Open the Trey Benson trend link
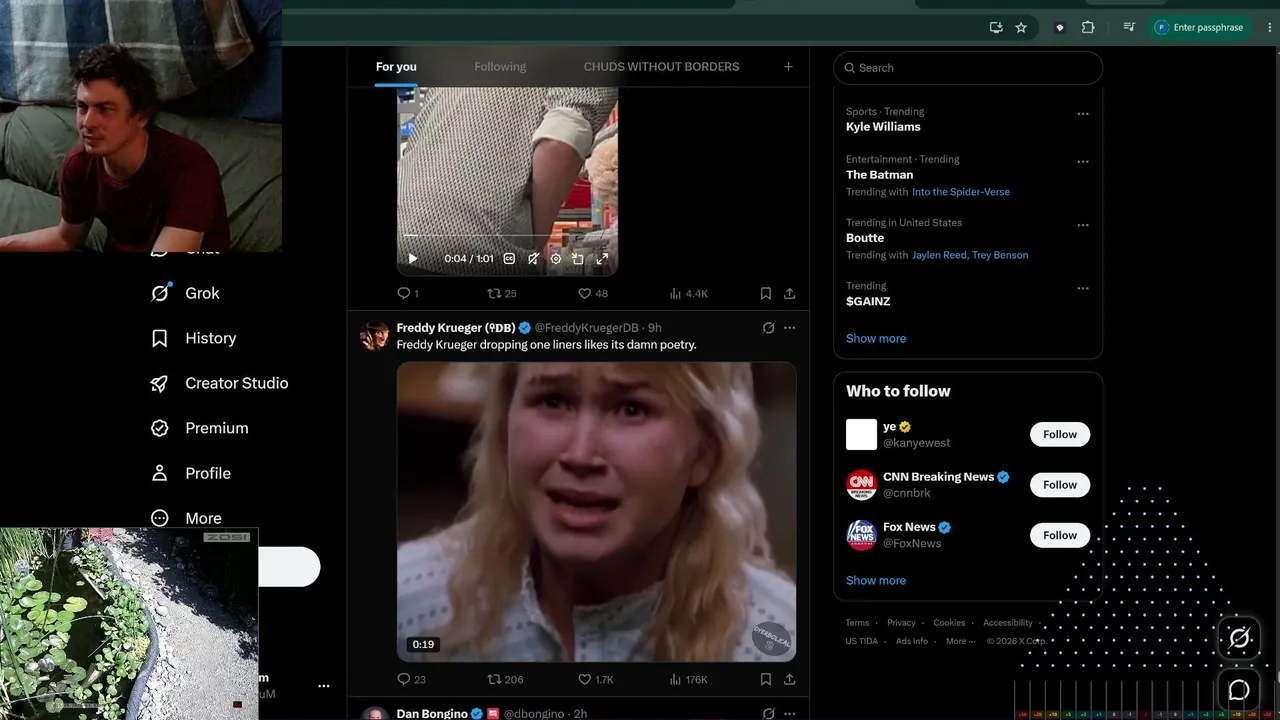This screenshot has width=1280, height=720. [x=999, y=255]
